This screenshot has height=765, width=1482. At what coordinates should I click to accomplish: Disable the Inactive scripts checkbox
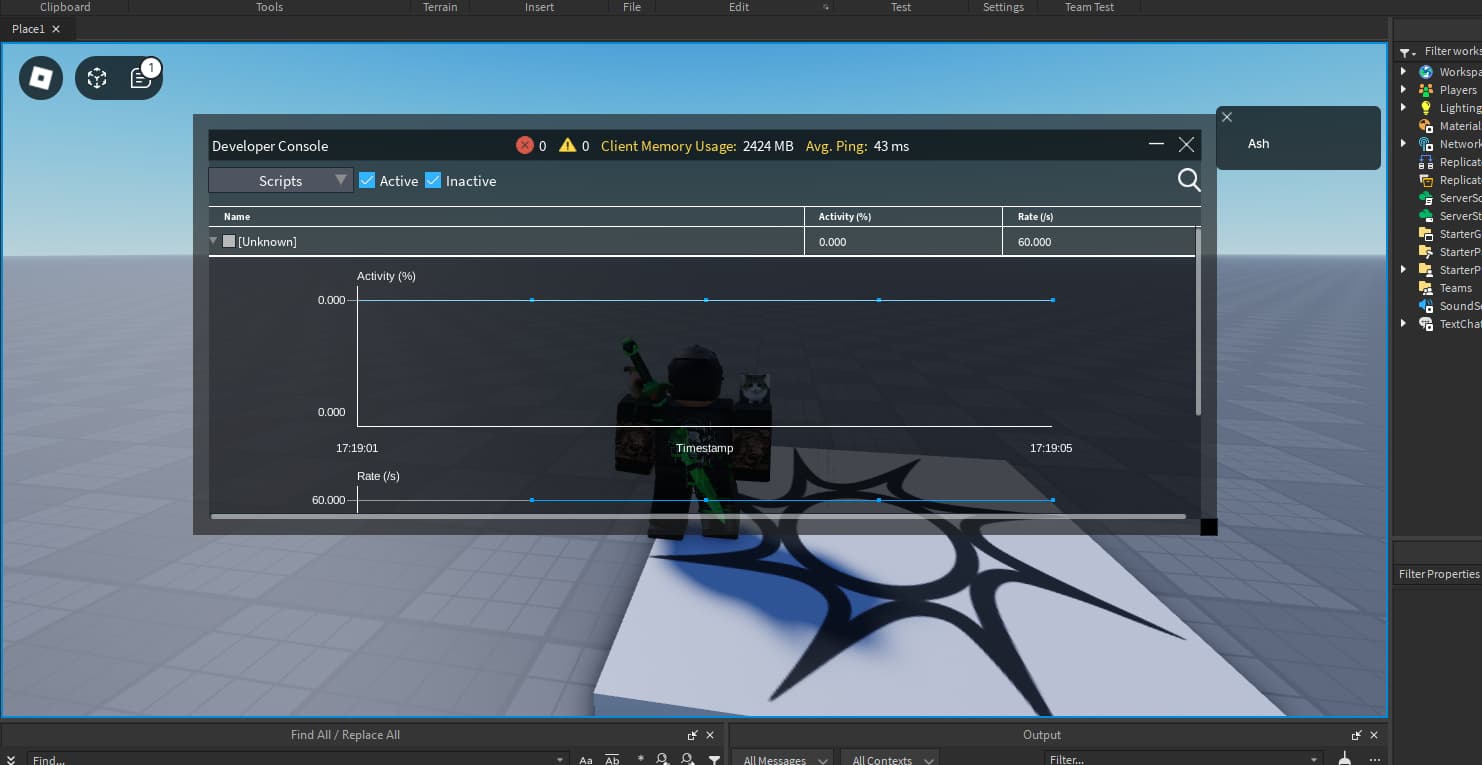tap(432, 180)
